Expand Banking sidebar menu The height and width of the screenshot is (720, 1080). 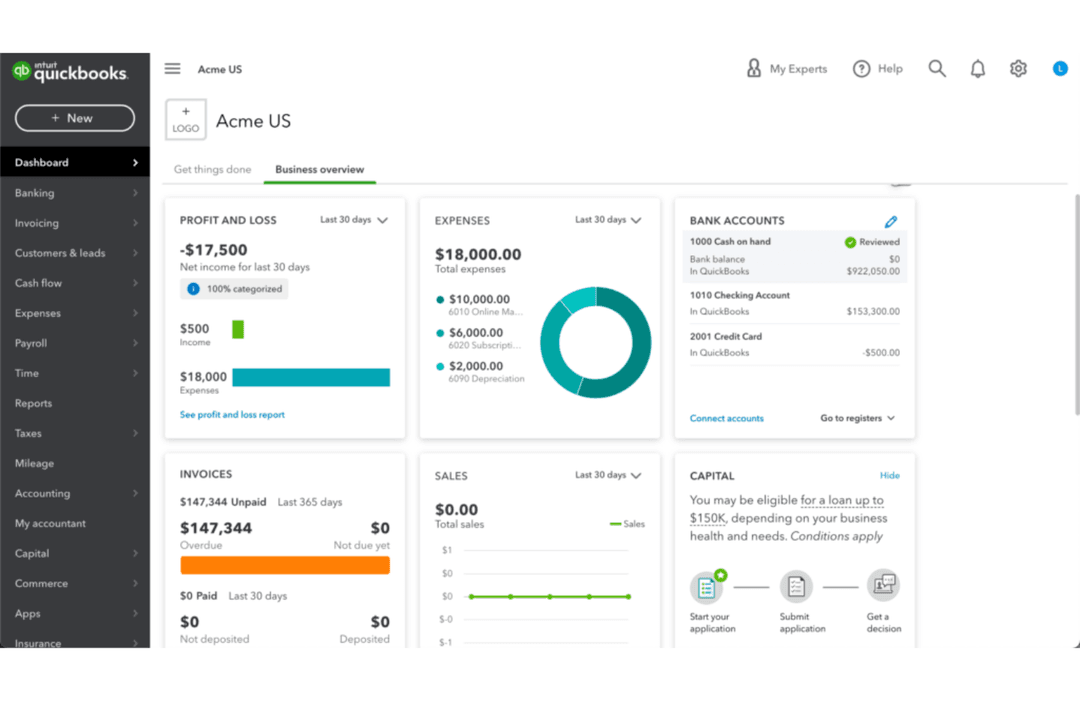click(75, 193)
